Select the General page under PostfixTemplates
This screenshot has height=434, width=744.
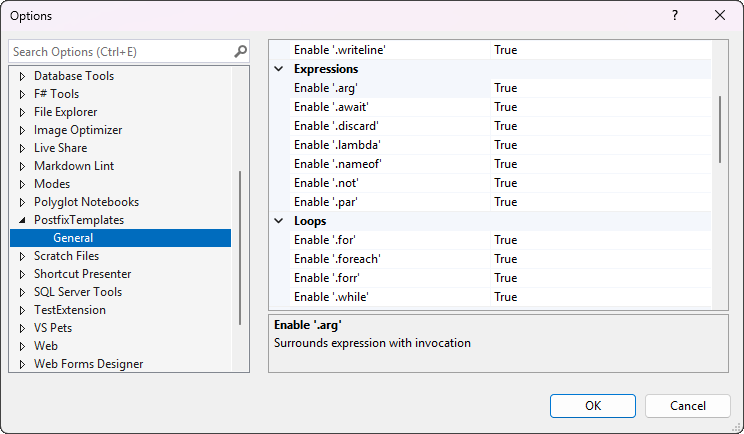click(x=73, y=238)
